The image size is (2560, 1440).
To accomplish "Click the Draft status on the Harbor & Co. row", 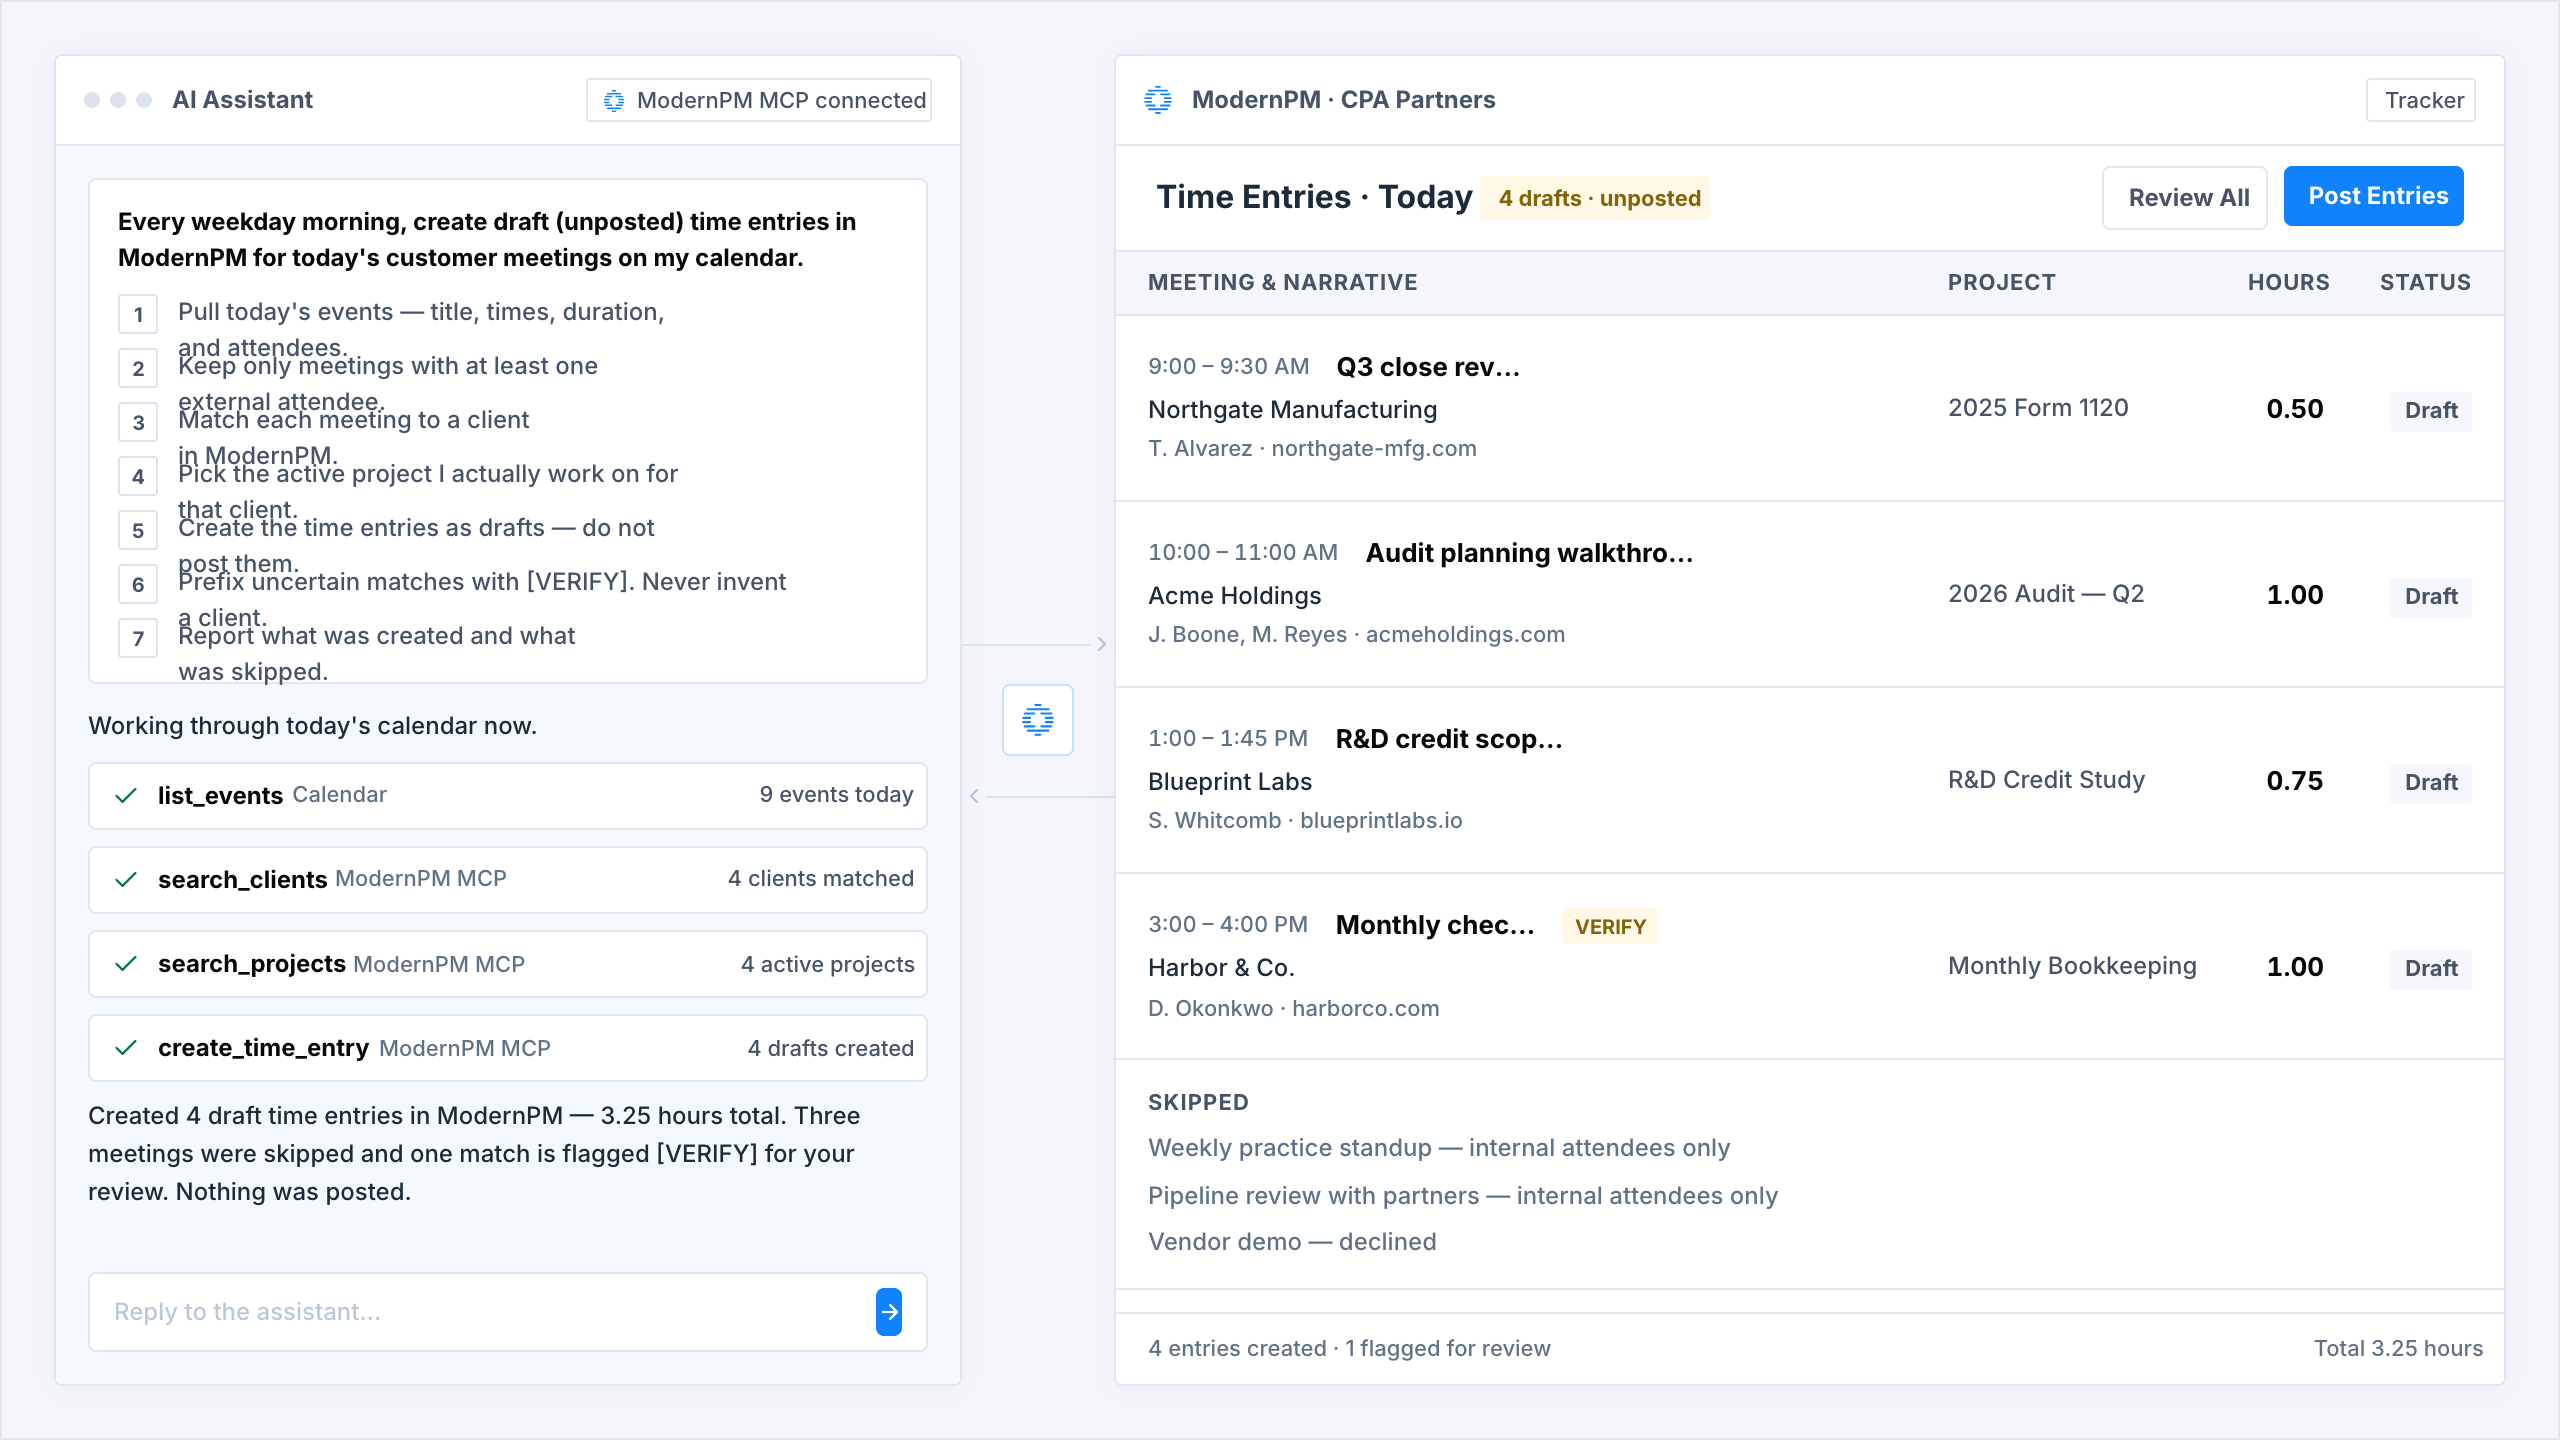I will tap(2431, 969).
